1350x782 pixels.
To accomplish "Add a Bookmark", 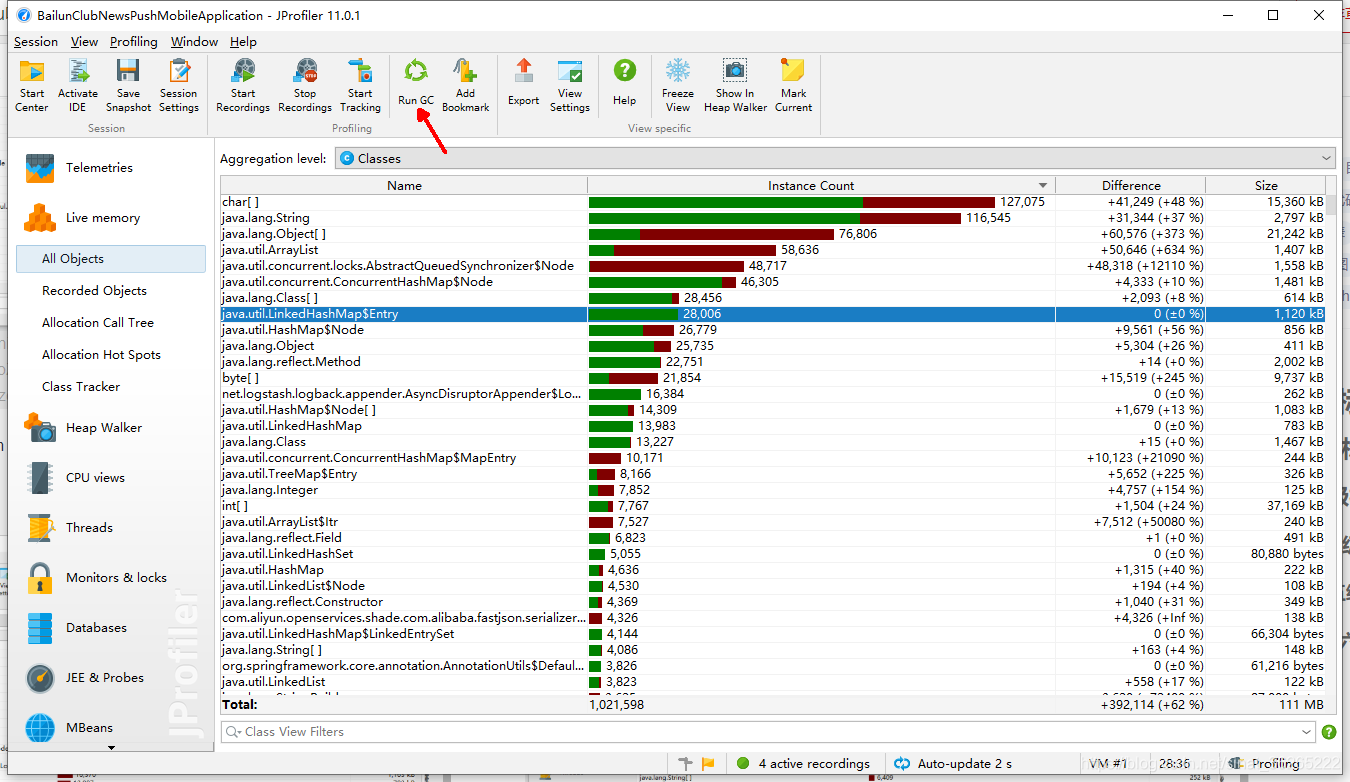I will click(466, 85).
